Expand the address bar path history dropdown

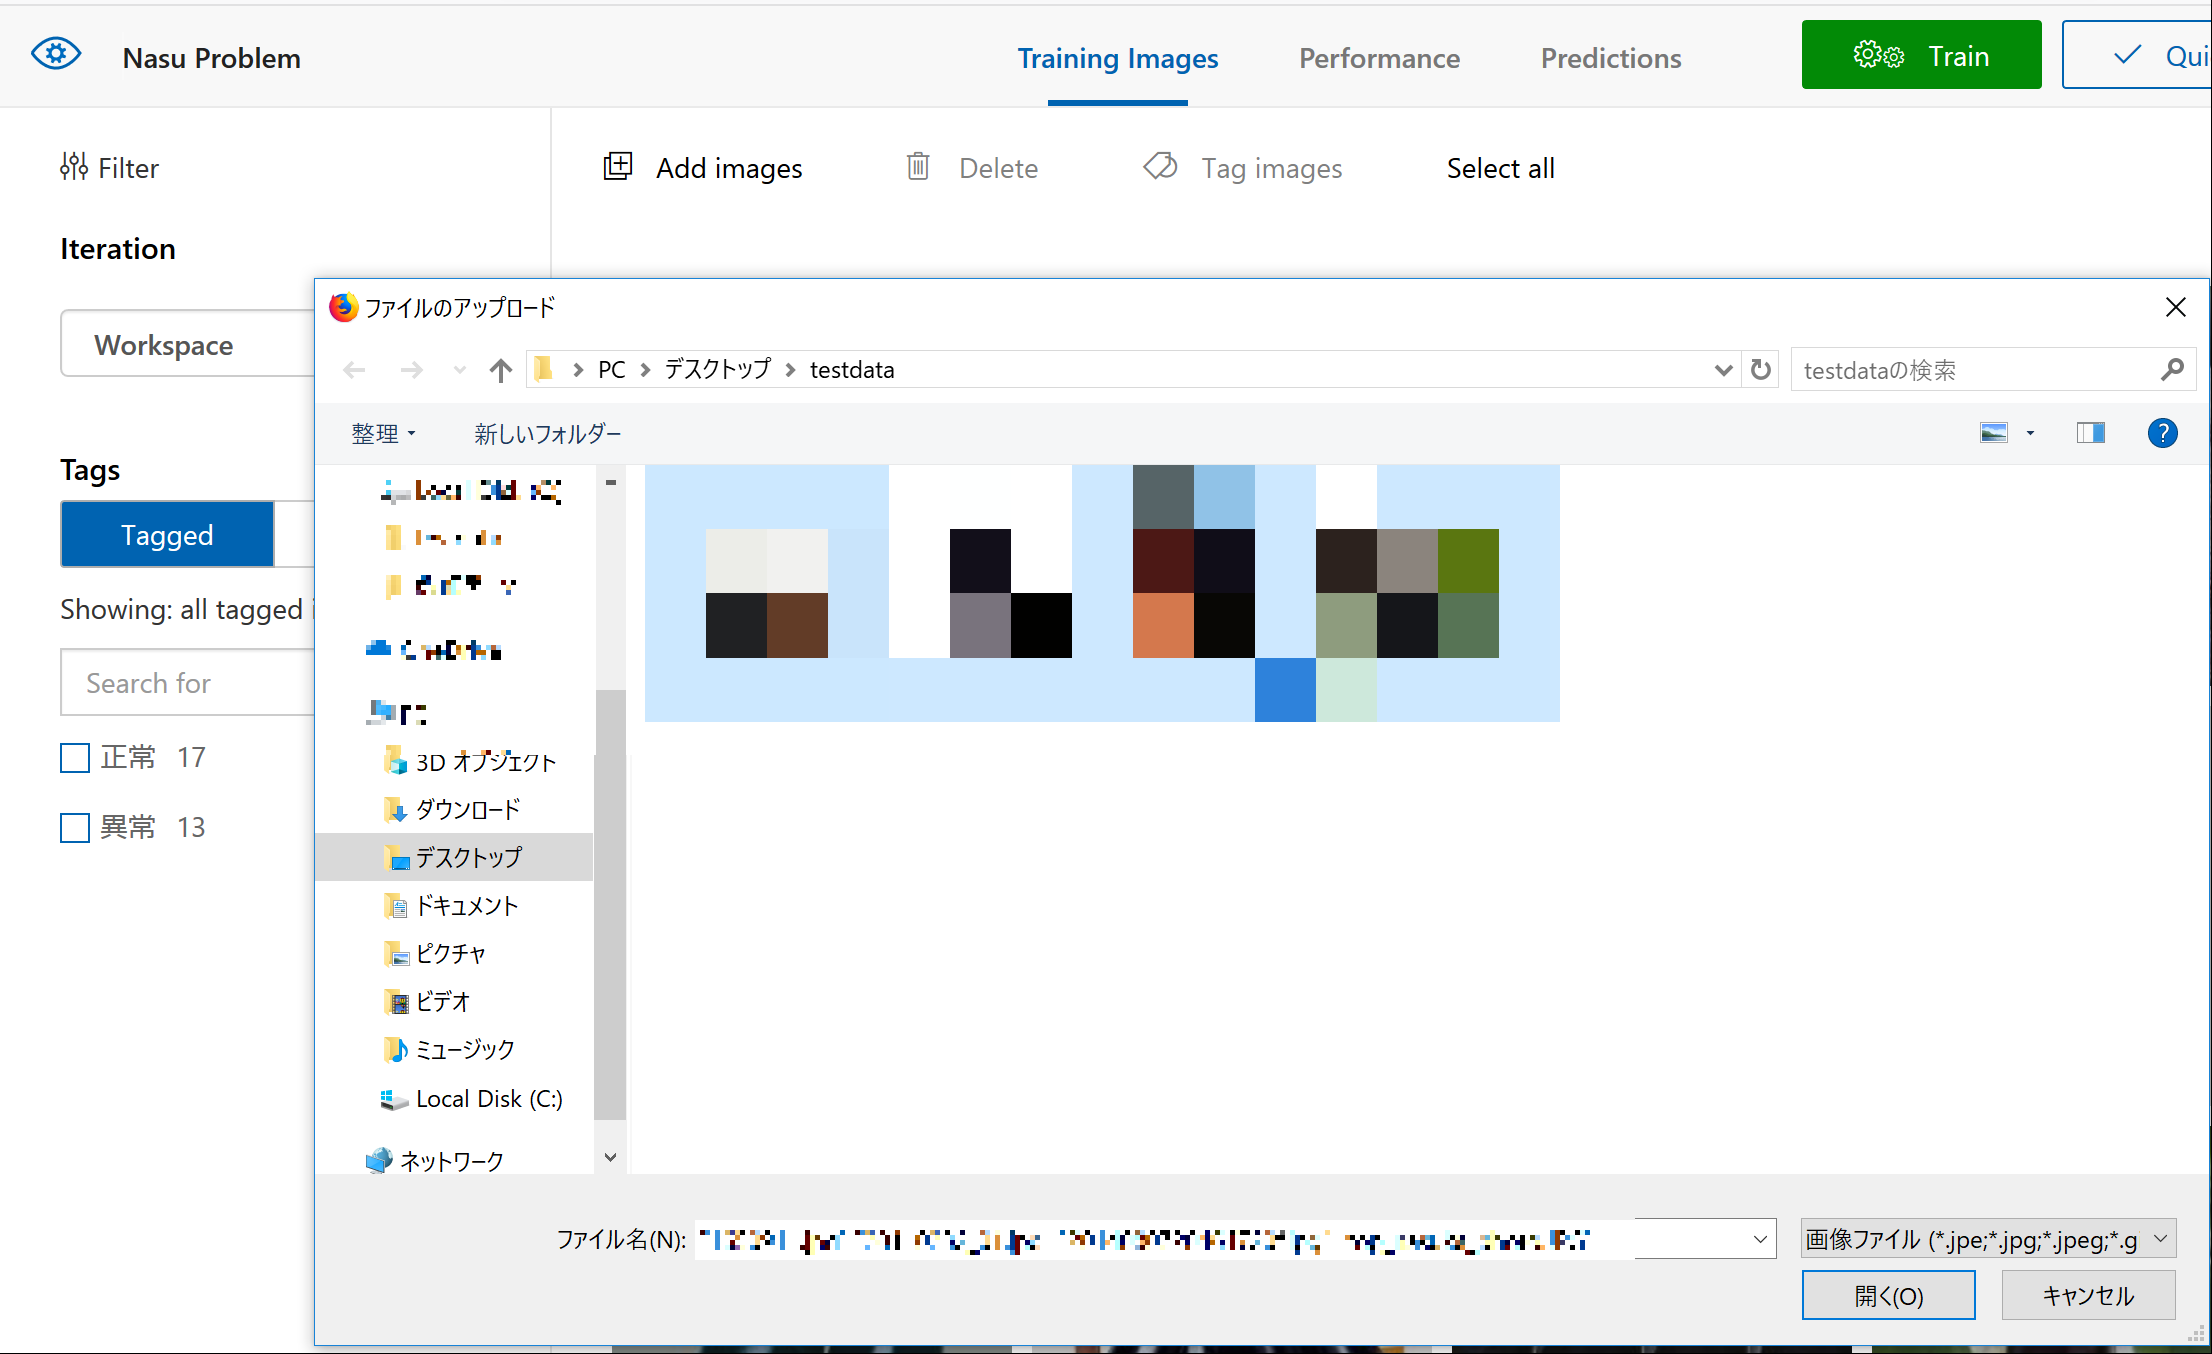[1722, 370]
